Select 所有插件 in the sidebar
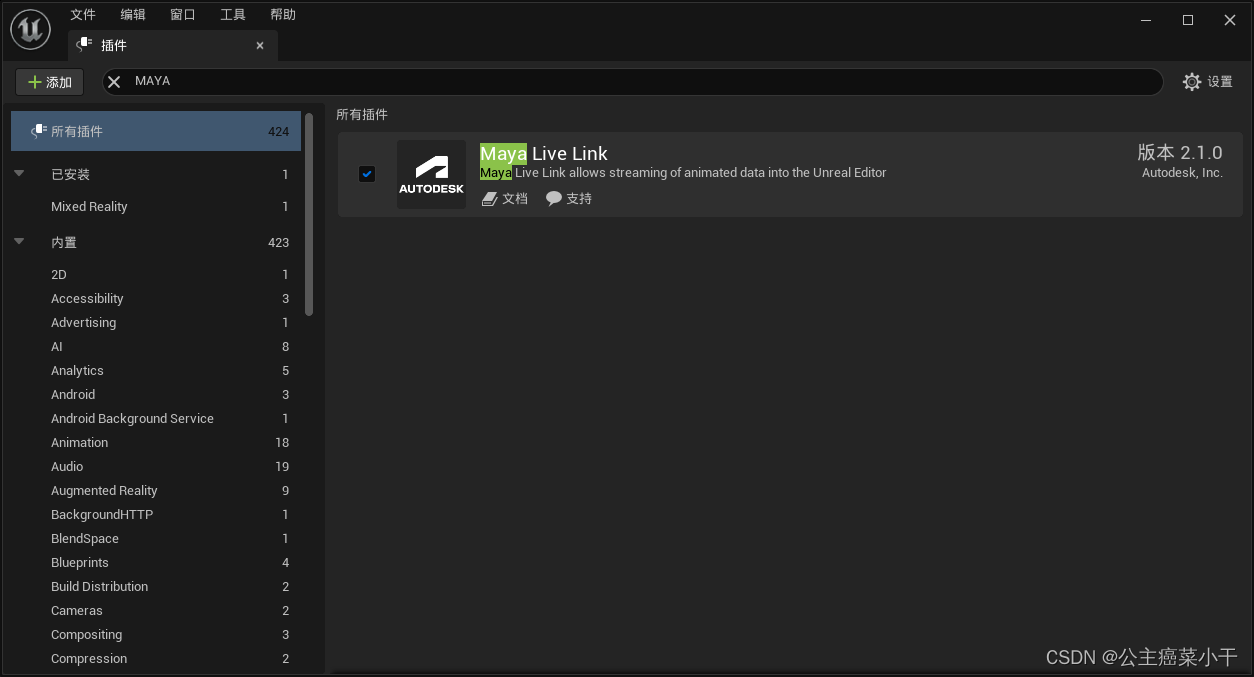Image resolution: width=1254 pixels, height=677 pixels. click(x=156, y=131)
